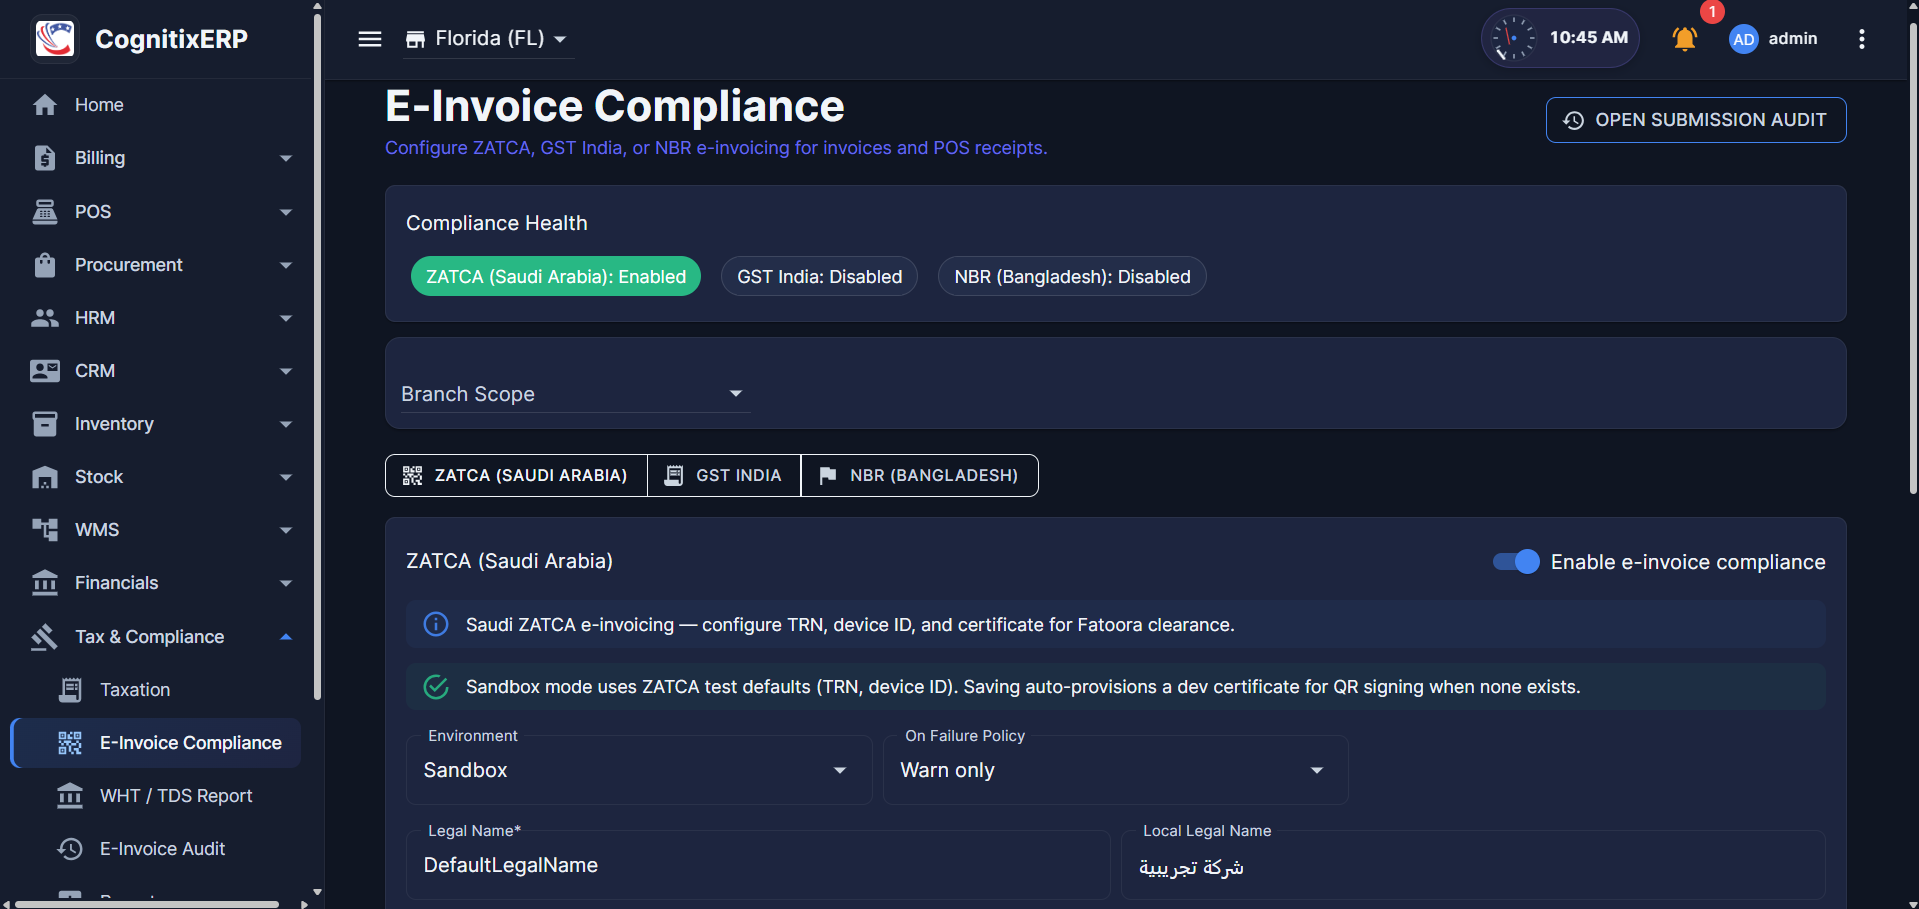Expand the WMS menu arrow

click(x=286, y=530)
